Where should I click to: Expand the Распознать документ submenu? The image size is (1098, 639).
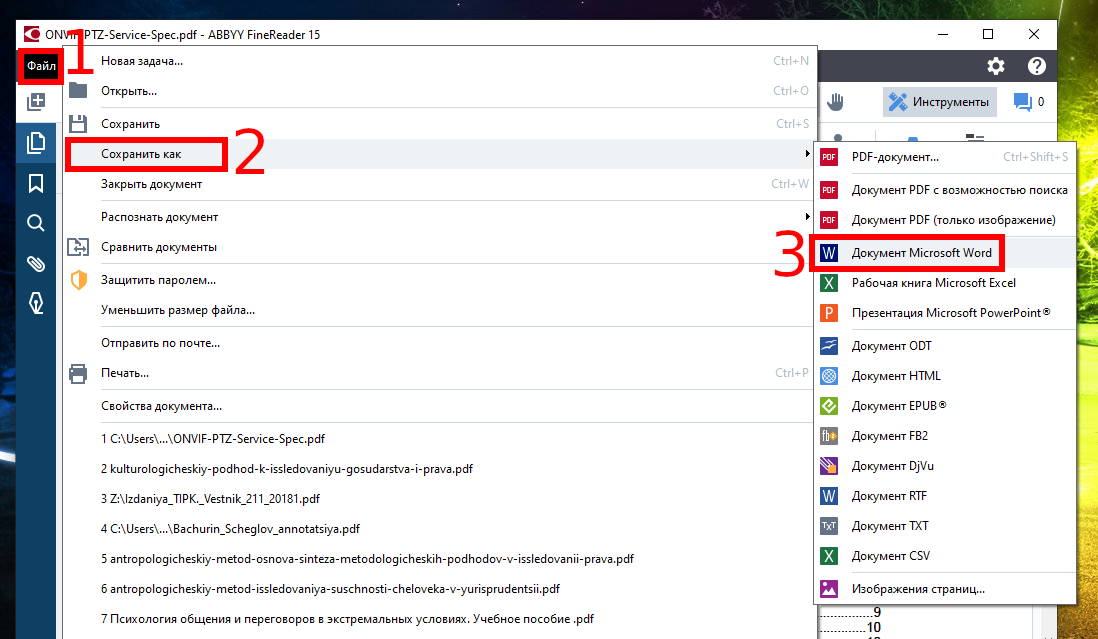click(440, 217)
